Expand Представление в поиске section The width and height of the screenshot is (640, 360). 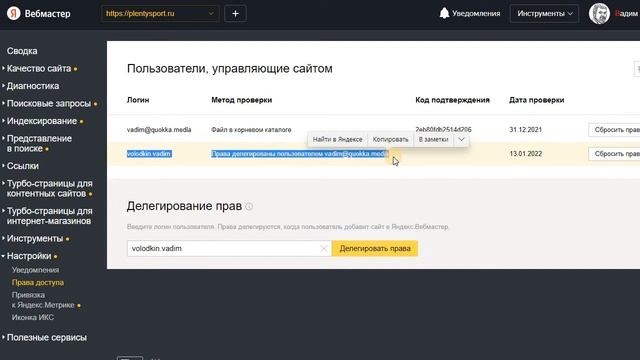click(x=39, y=144)
